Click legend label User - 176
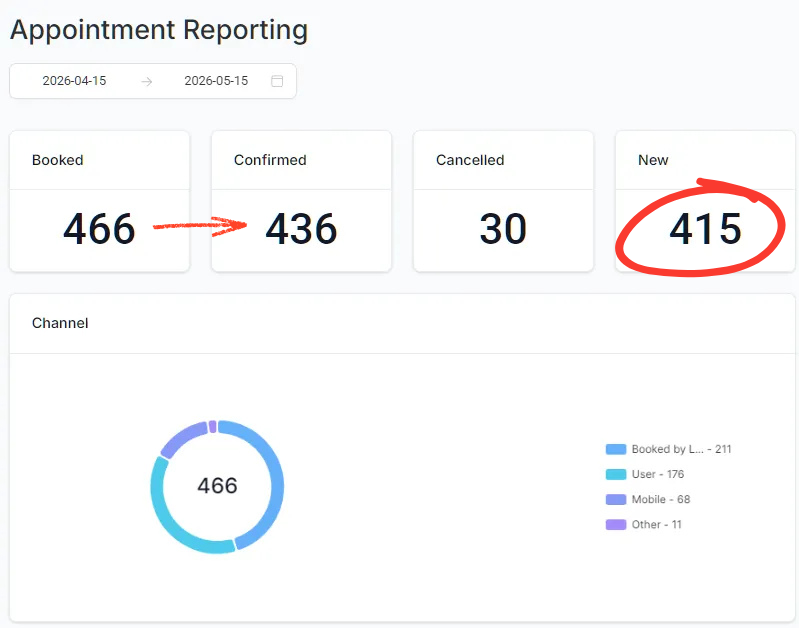This screenshot has height=628, width=799. pos(658,474)
